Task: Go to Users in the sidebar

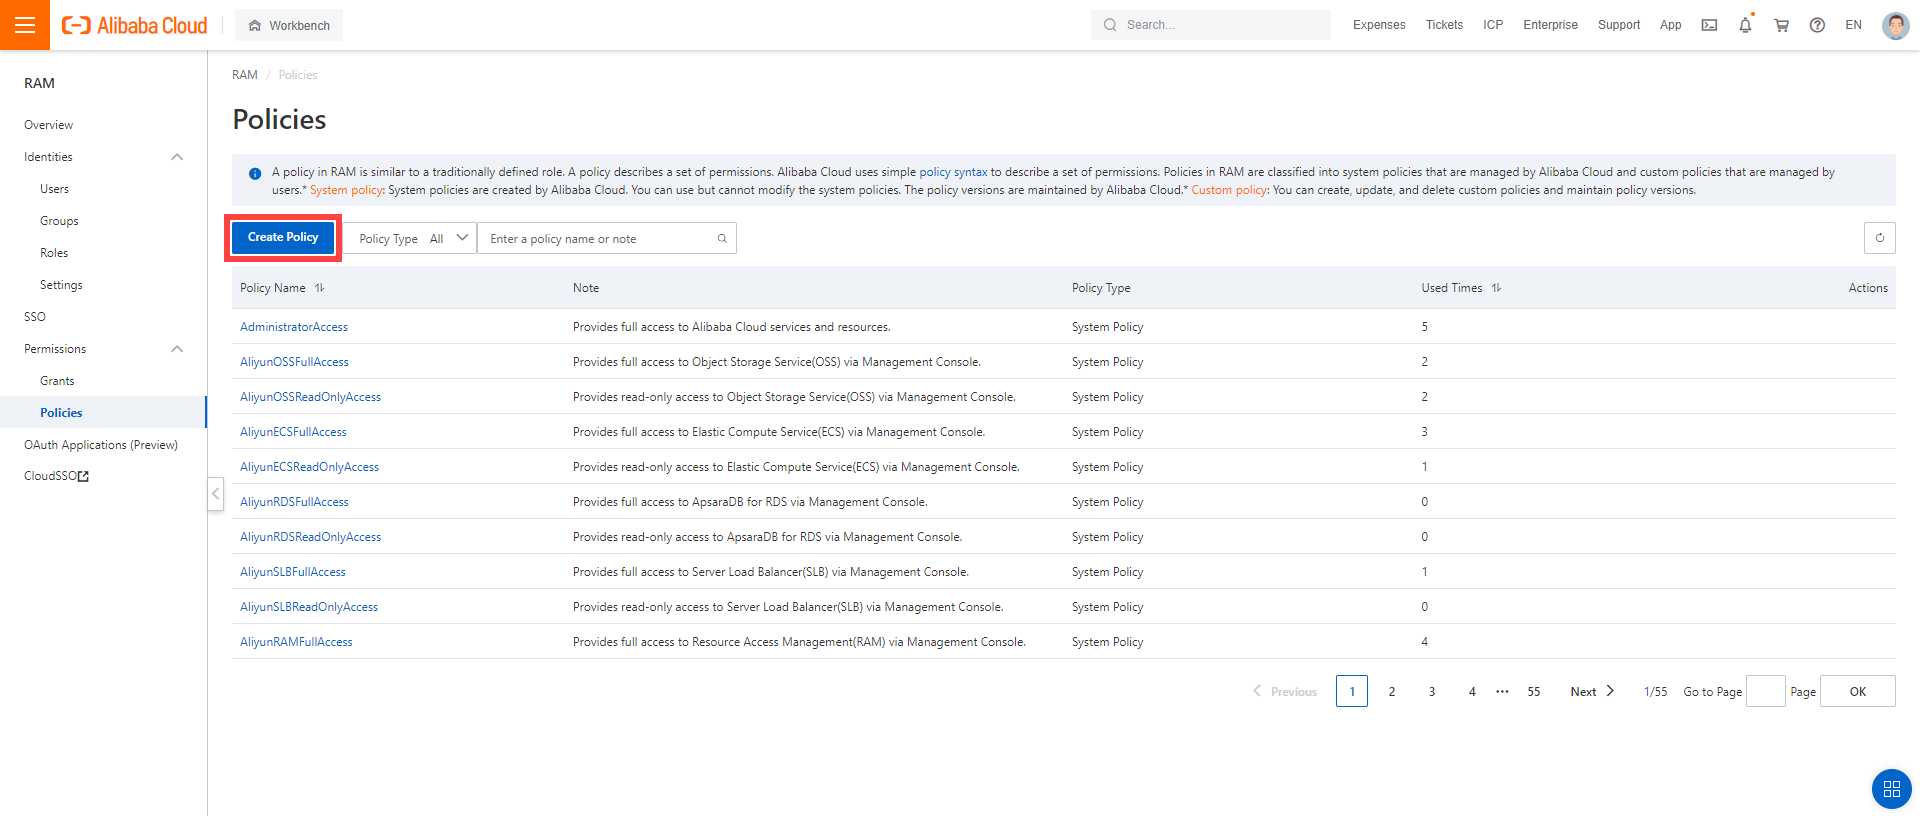Action: click(x=55, y=189)
